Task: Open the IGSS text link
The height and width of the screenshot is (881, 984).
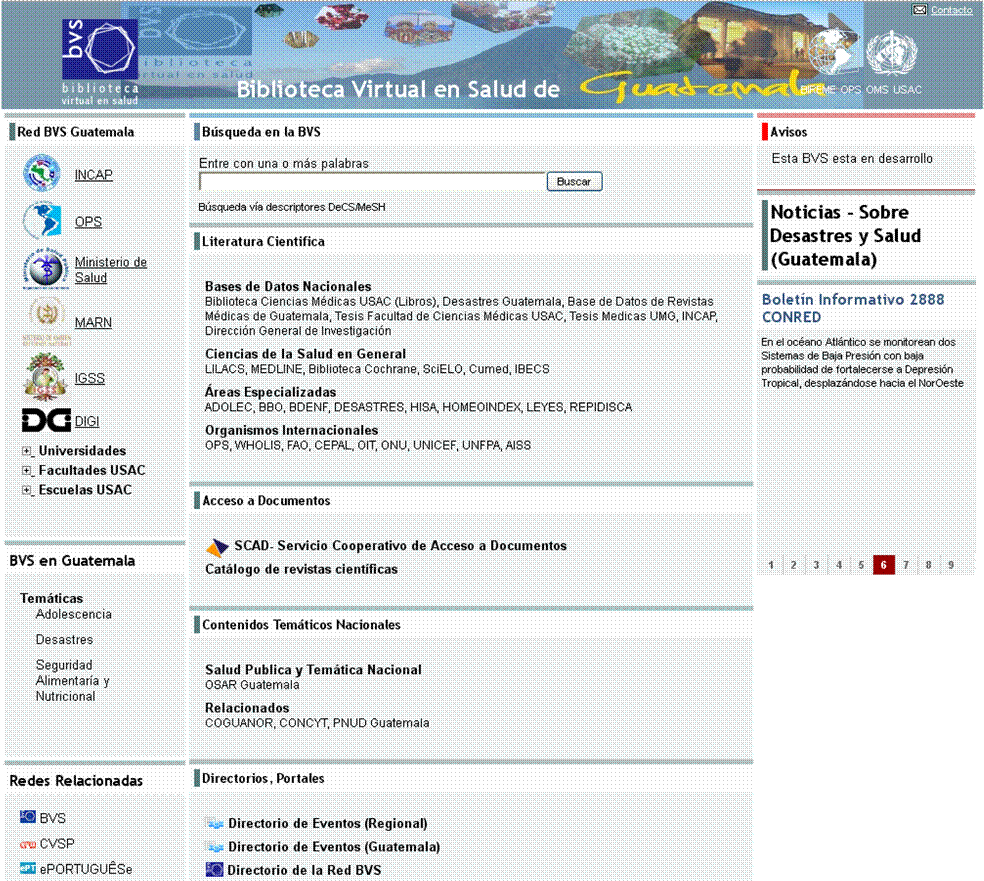Action: (90, 378)
